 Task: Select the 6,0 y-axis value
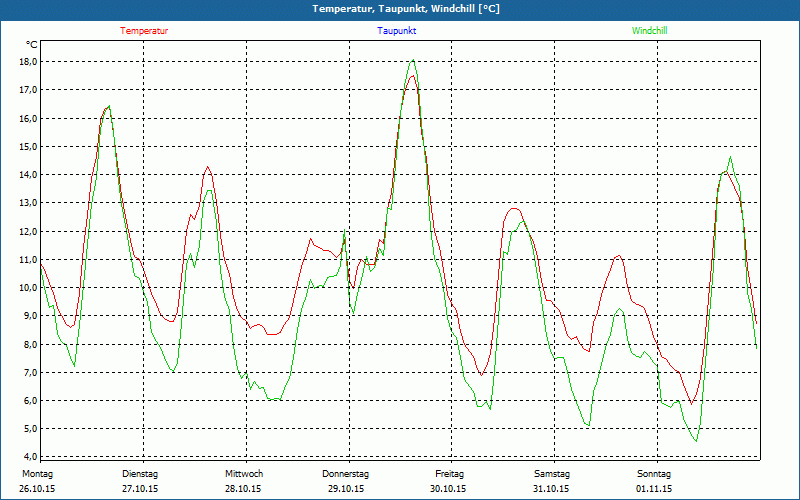(31, 400)
